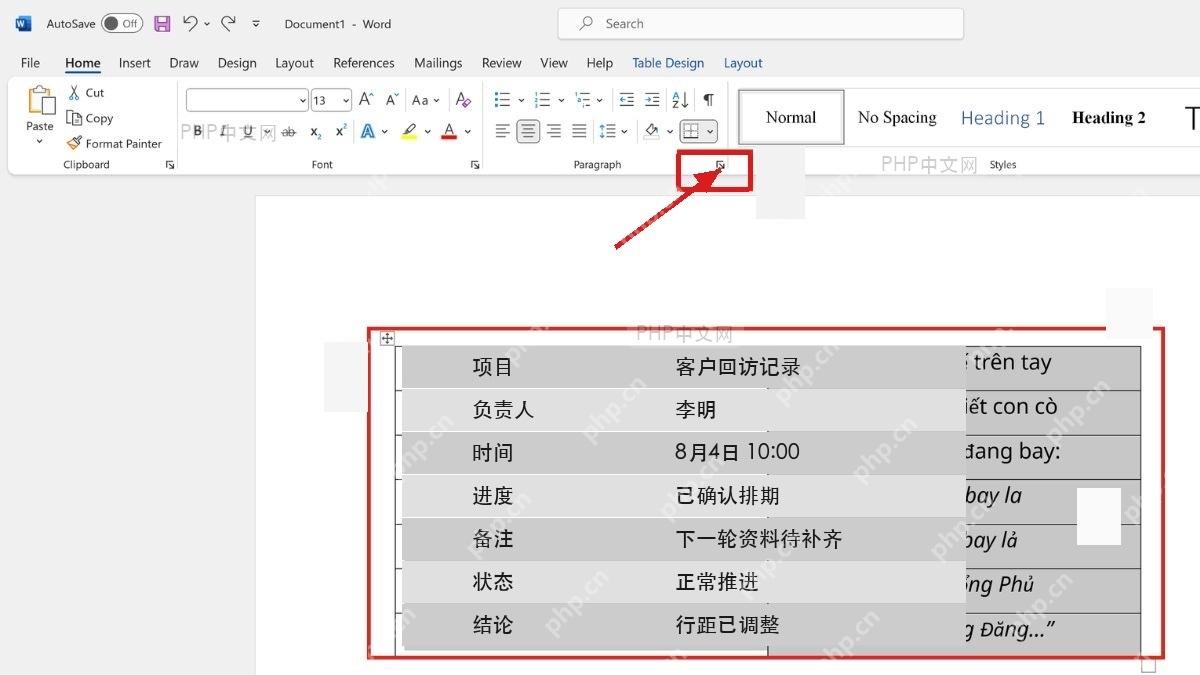Open the font name combo box

(247, 100)
